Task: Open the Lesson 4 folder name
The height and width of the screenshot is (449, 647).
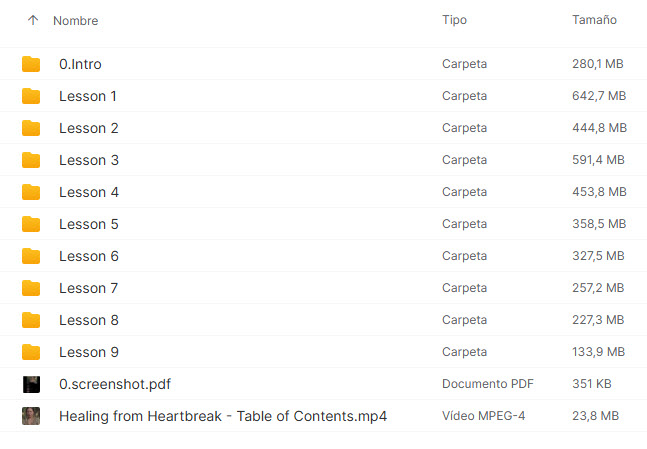Action: (89, 192)
